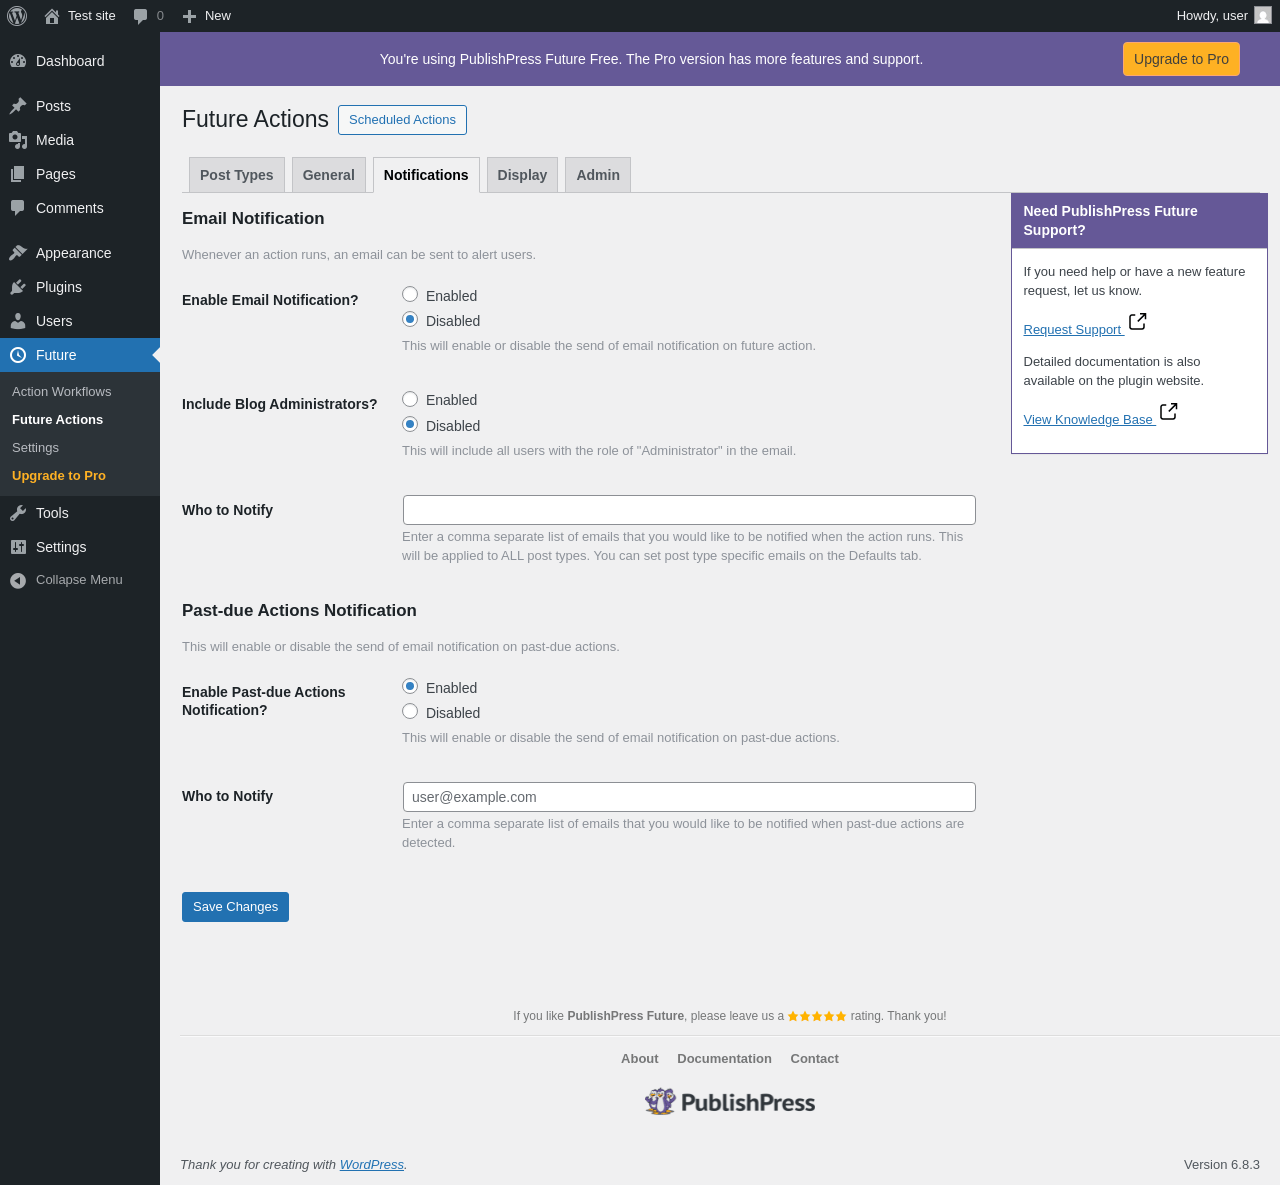Click the Users icon in sidebar
This screenshot has height=1185, width=1280.
point(18,321)
